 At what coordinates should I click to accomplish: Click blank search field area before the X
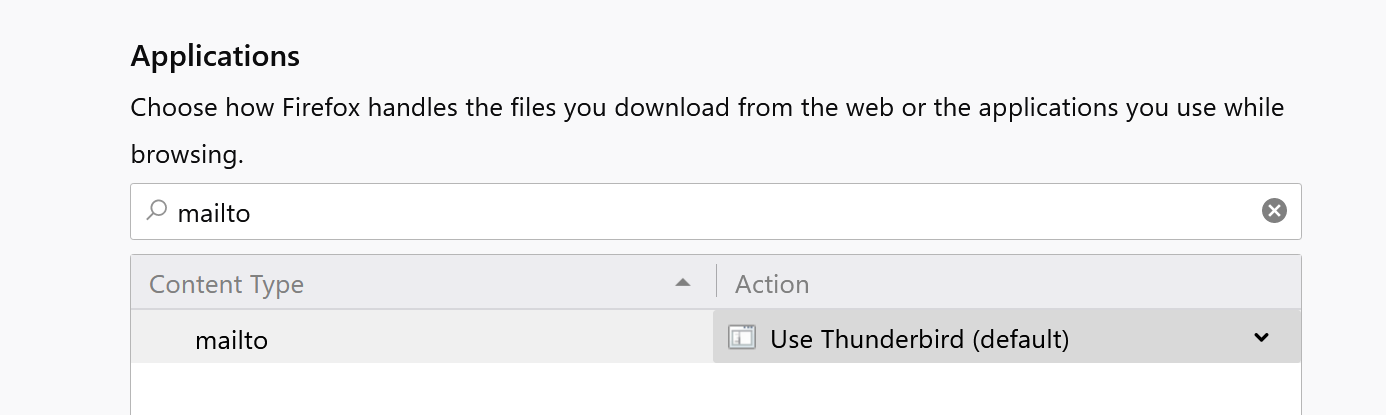coord(755,211)
